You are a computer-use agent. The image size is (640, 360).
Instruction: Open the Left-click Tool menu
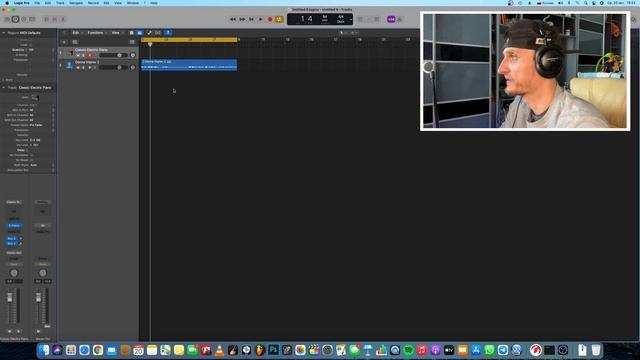coord(344,33)
